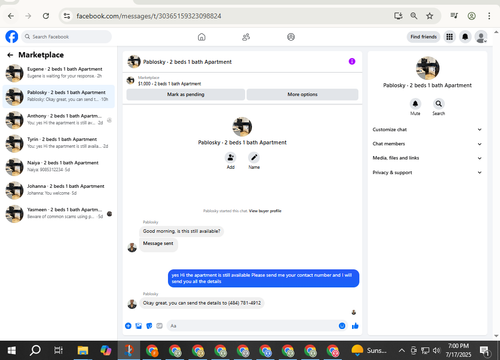Add people to the Pablosky chat

coord(230,157)
